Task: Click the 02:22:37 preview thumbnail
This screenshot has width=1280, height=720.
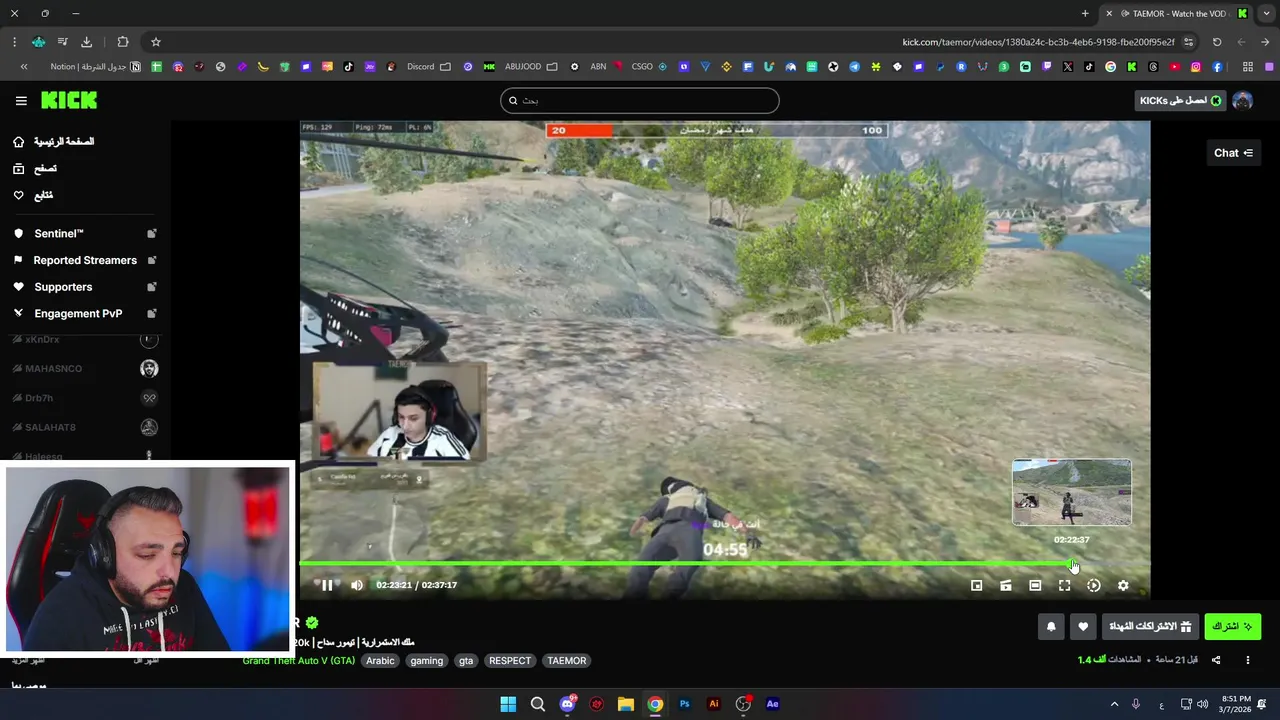Action: click(1072, 492)
